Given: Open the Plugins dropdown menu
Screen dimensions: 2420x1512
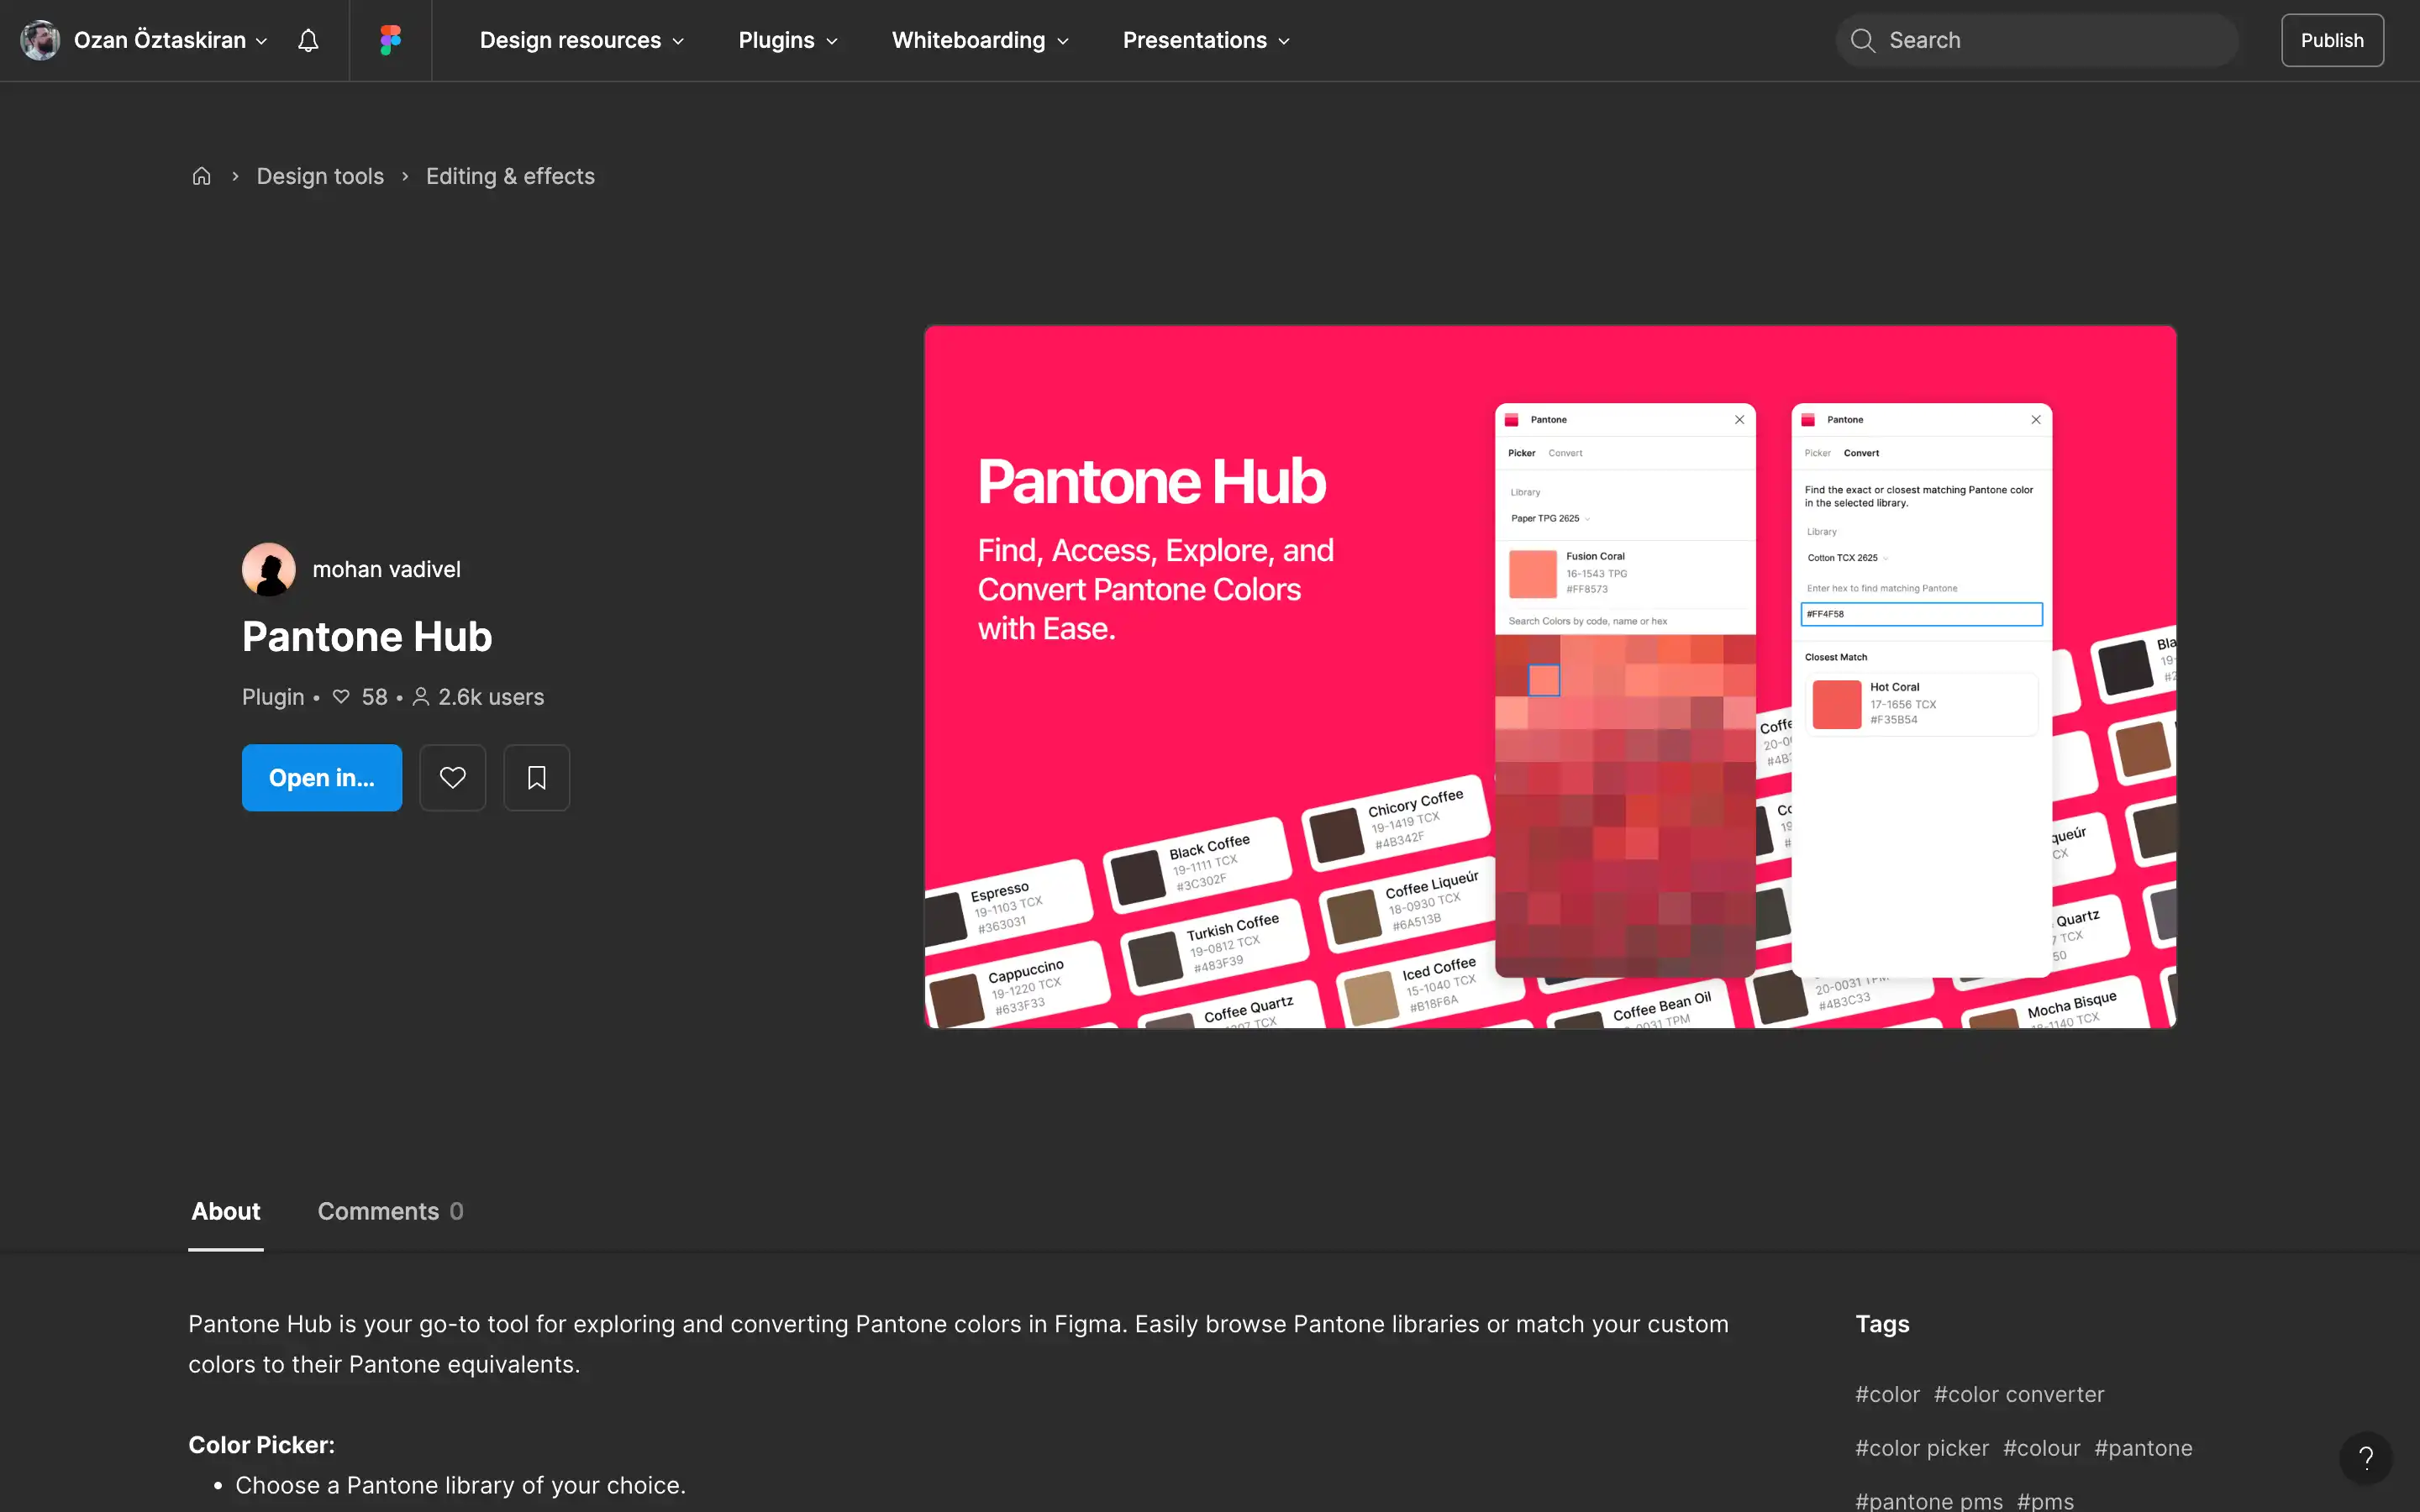Looking at the screenshot, I should pos(788,40).
